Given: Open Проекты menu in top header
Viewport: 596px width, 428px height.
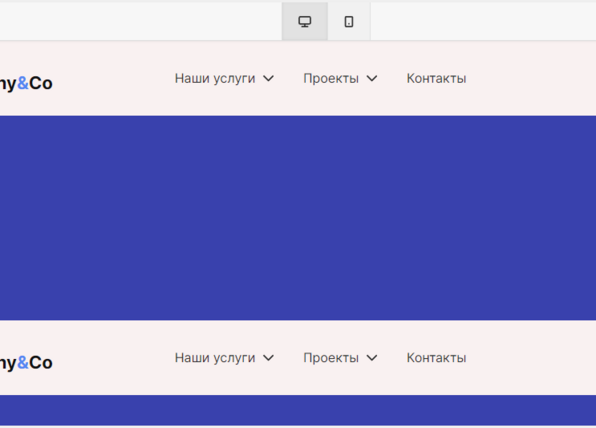Looking at the screenshot, I should (331, 79).
